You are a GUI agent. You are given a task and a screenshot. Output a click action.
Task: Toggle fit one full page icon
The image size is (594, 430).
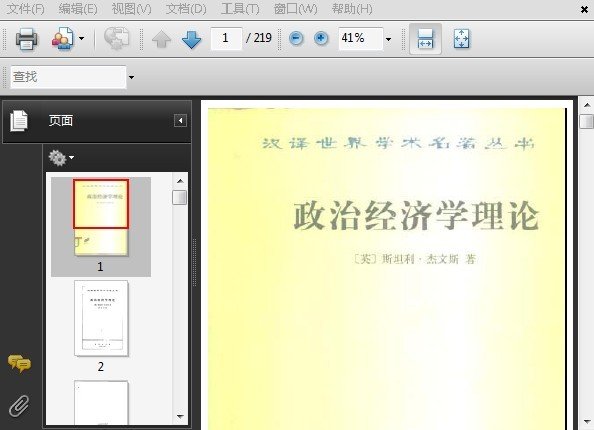pyautogui.click(x=461, y=39)
